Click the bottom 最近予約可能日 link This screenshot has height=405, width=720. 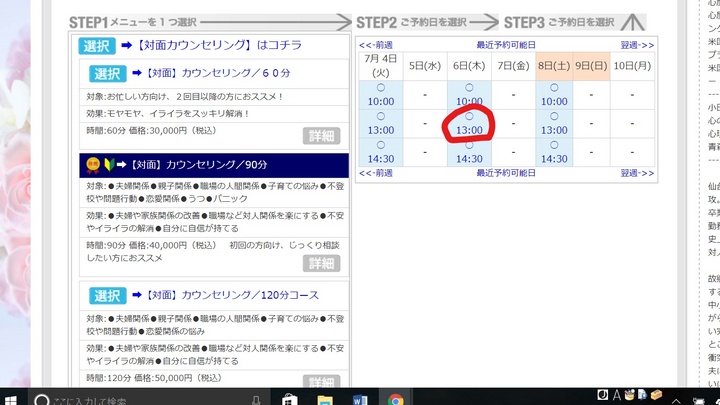pyautogui.click(x=506, y=173)
